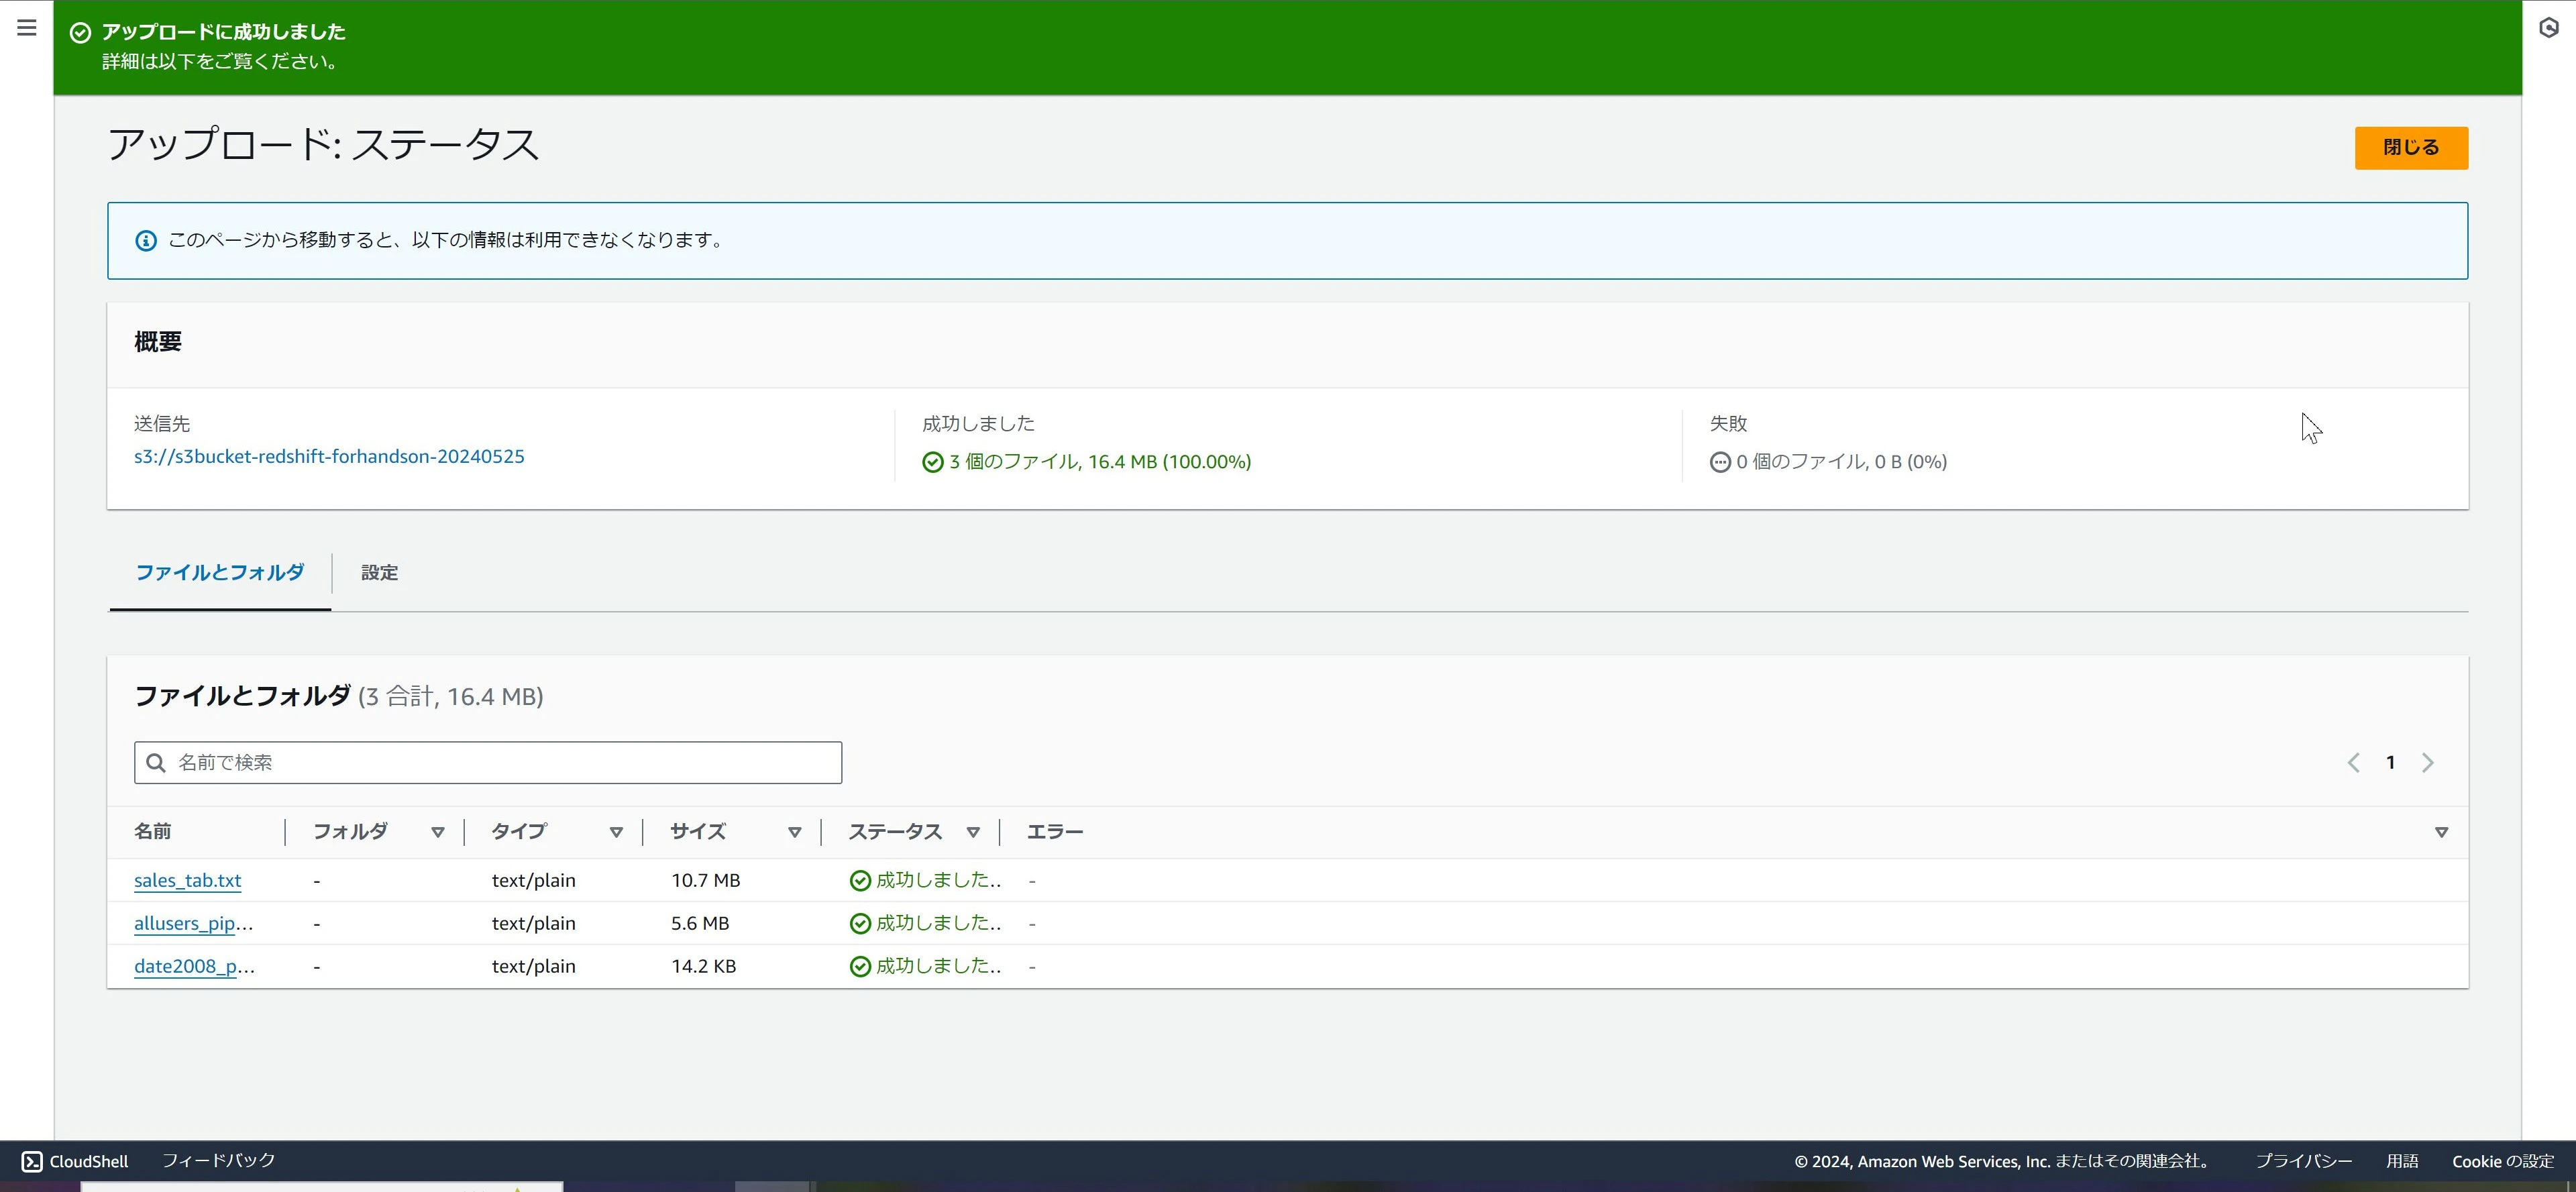Open the hamburger navigation menu
Viewport: 2576px width, 1192px height.
[27, 28]
